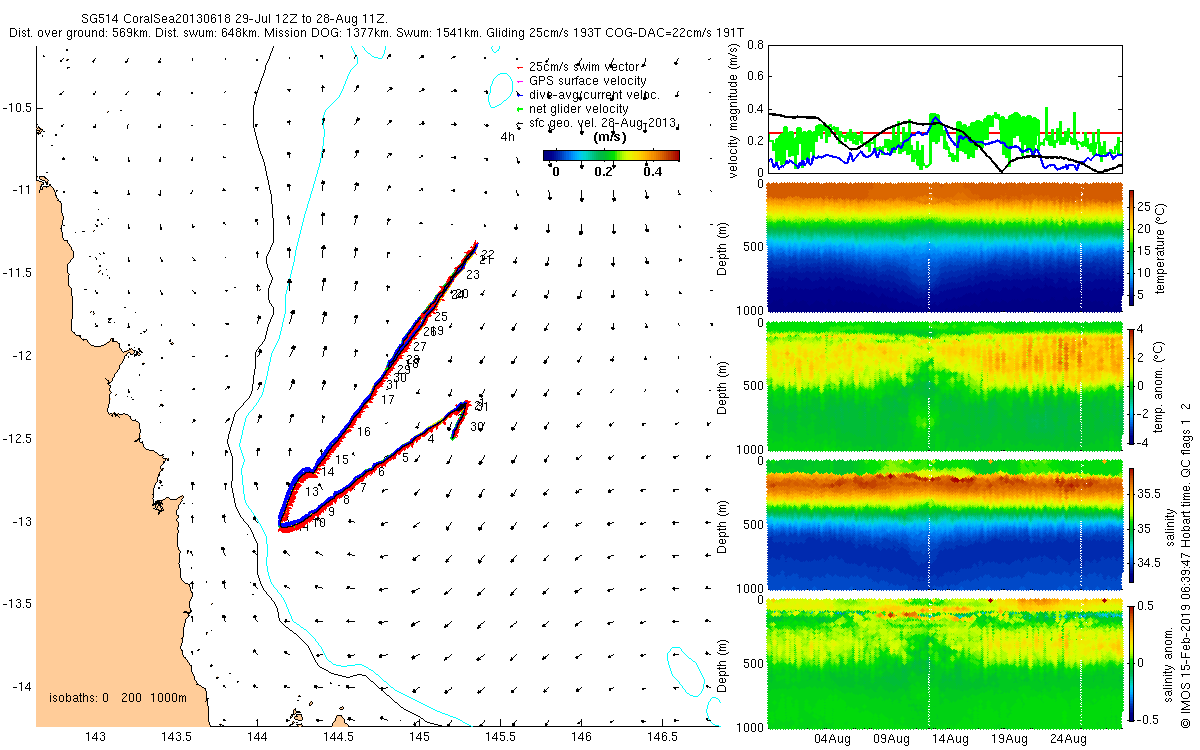Click the temp. anom. colorbar
Viewport: 1200px width, 750px height.
(1132, 385)
